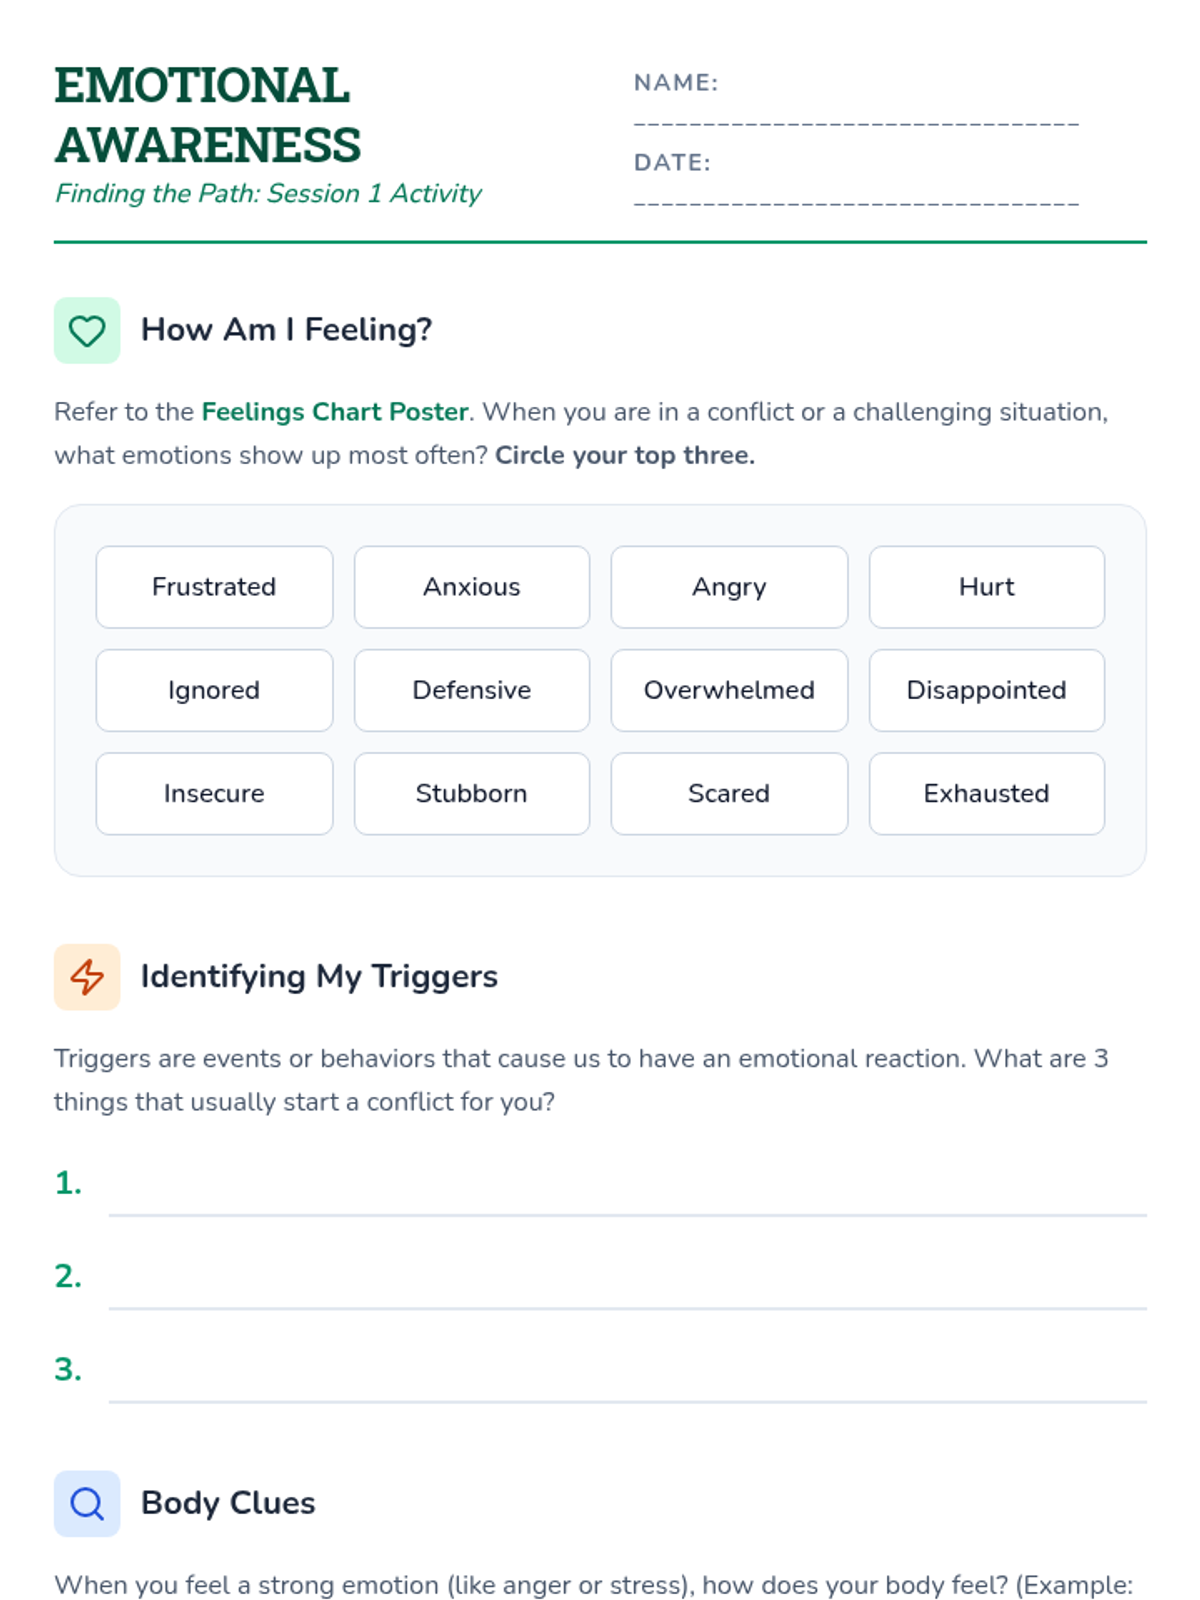Choose the Angry emotion box

pyautogui.click(x=729, y=587)
